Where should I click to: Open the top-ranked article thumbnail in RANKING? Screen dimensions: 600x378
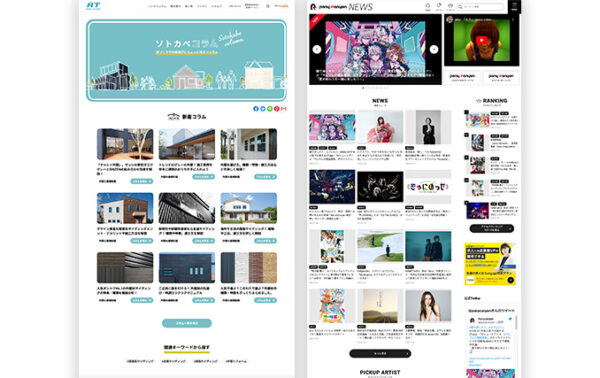(x=477, y=120)
